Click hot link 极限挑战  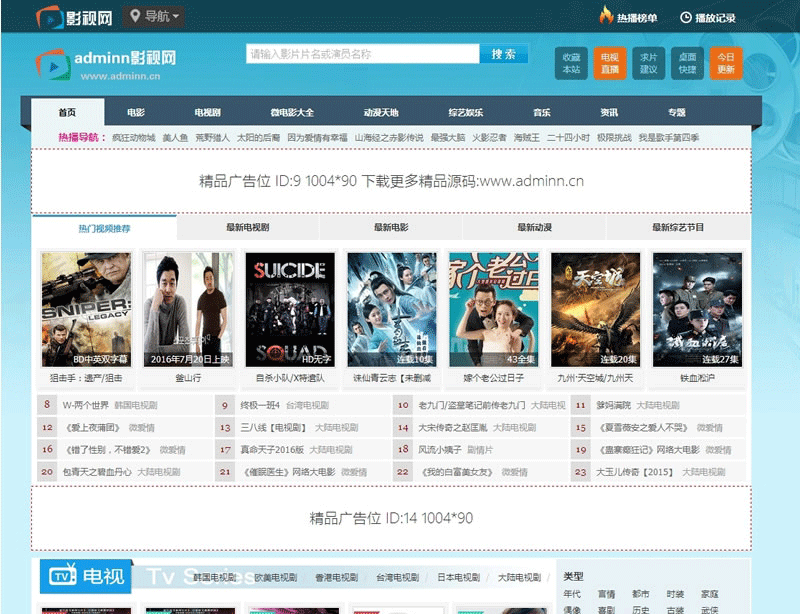(614, 138)
